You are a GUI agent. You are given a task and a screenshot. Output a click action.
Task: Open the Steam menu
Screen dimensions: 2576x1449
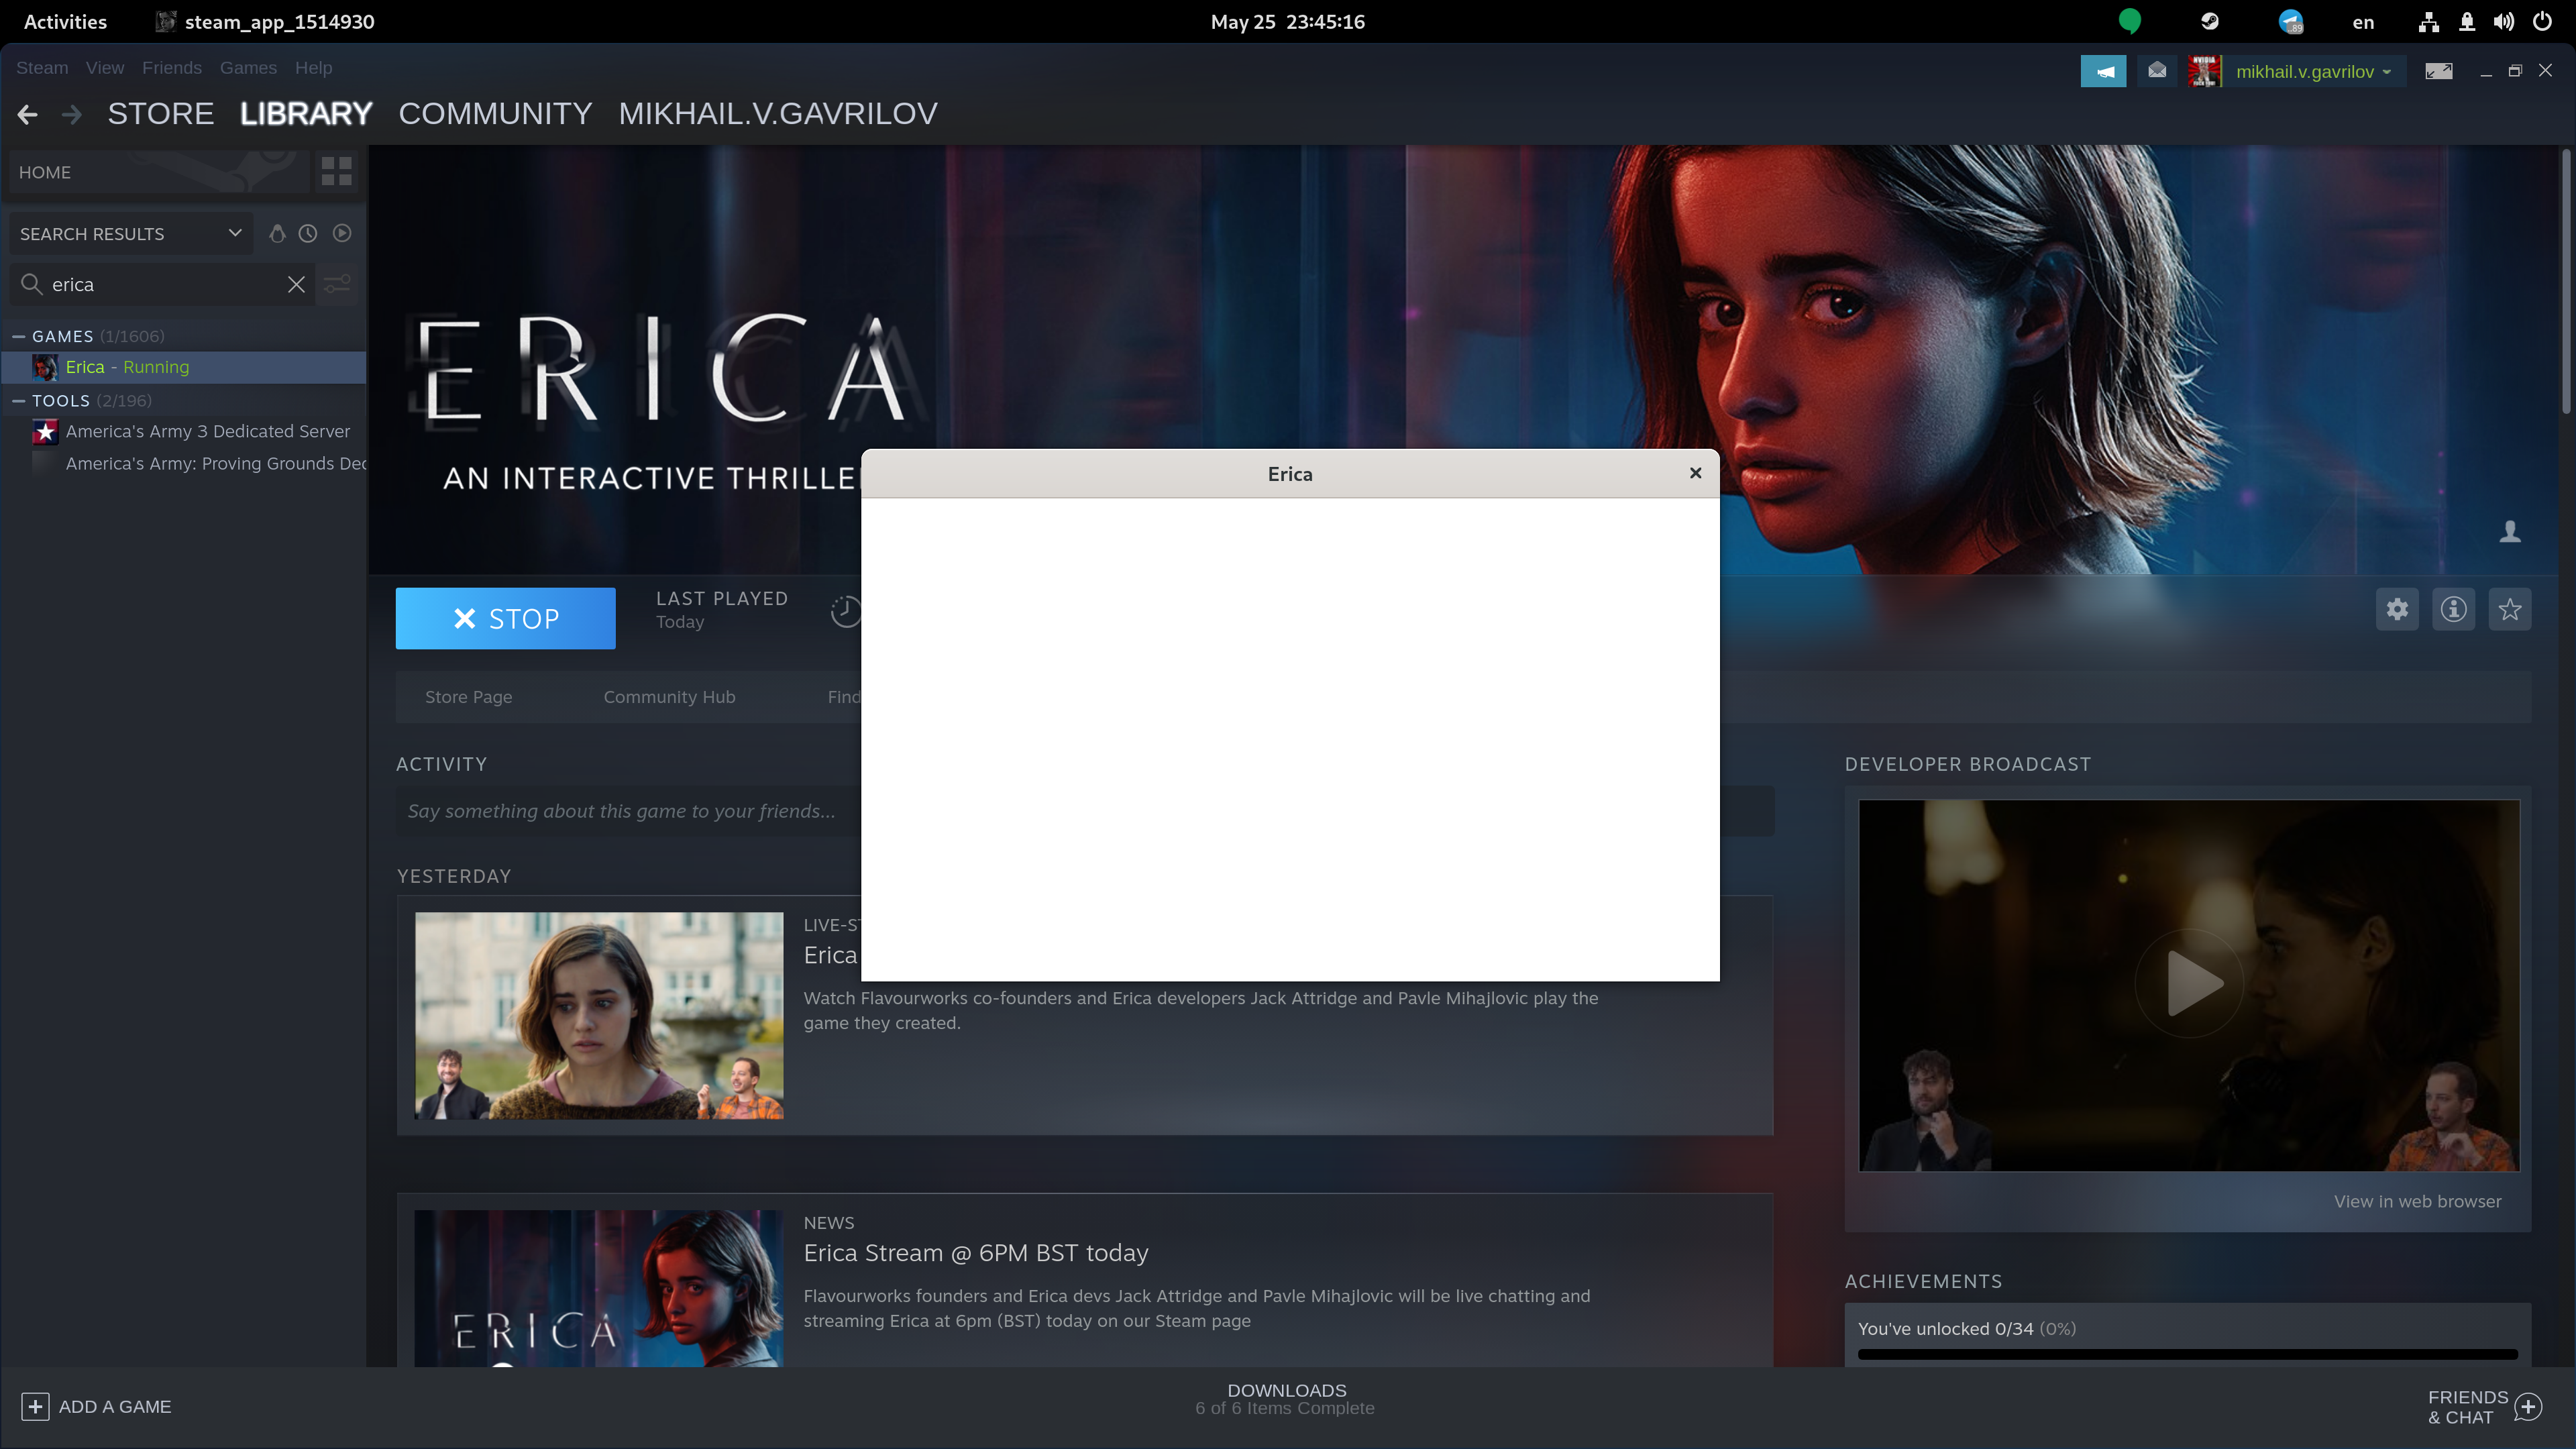point(42,68)
